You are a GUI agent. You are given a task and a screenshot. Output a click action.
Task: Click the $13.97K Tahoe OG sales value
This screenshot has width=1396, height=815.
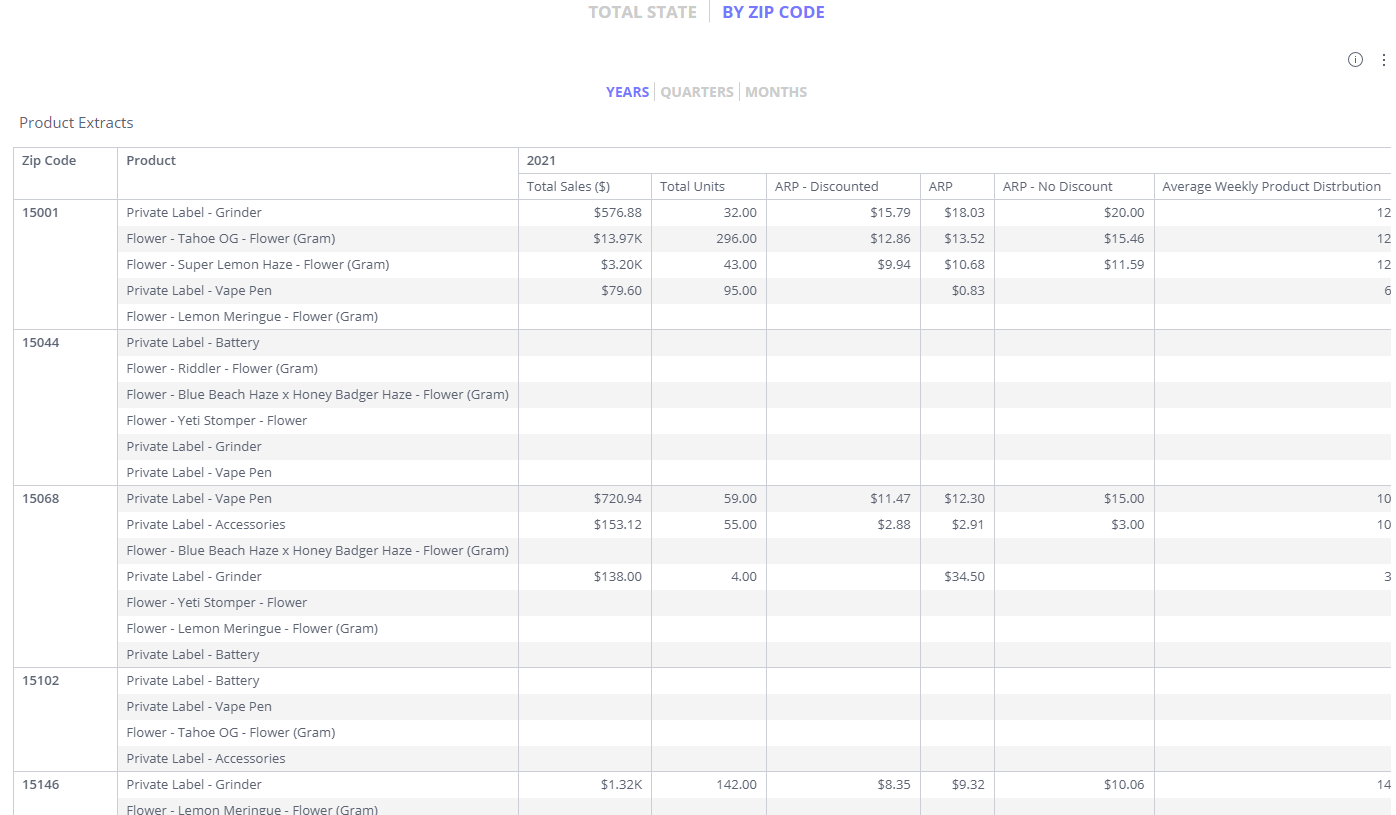(x=617, y=239)
